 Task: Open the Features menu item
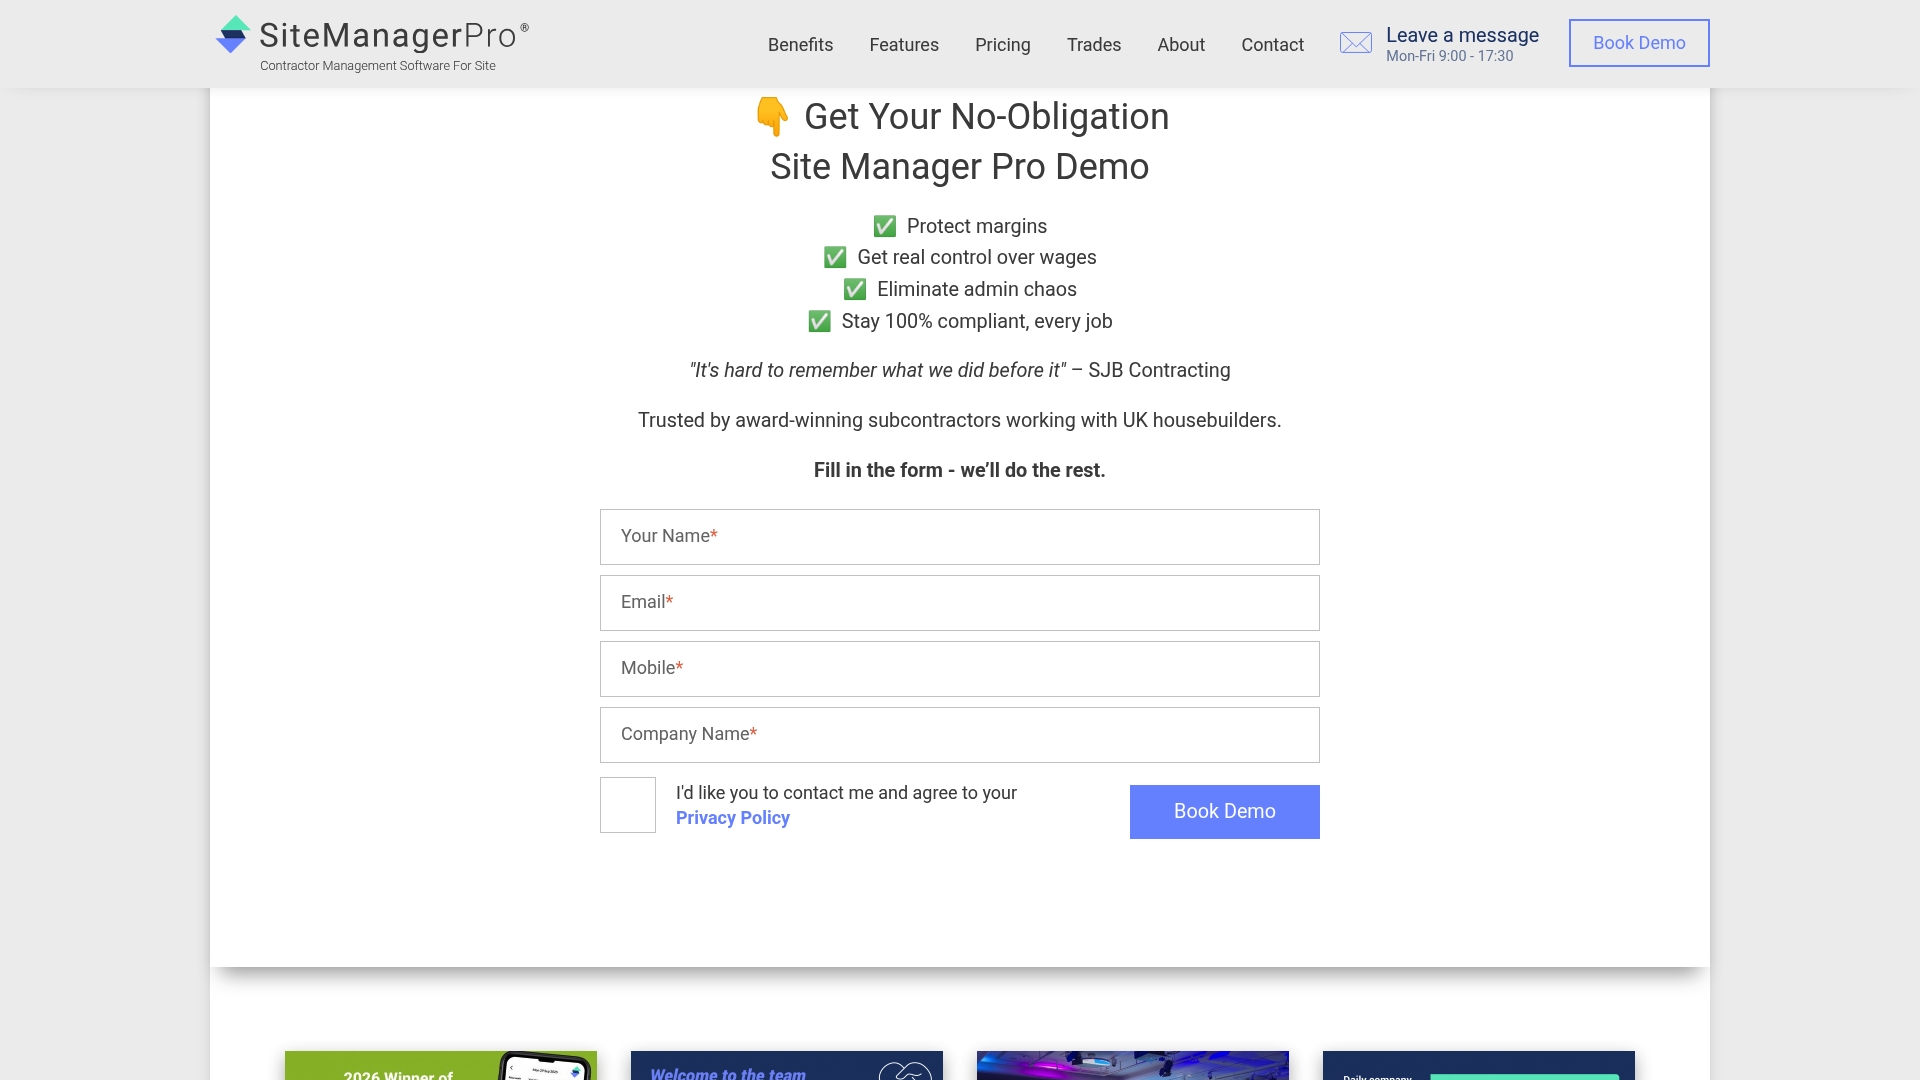(x=904, y=45)
